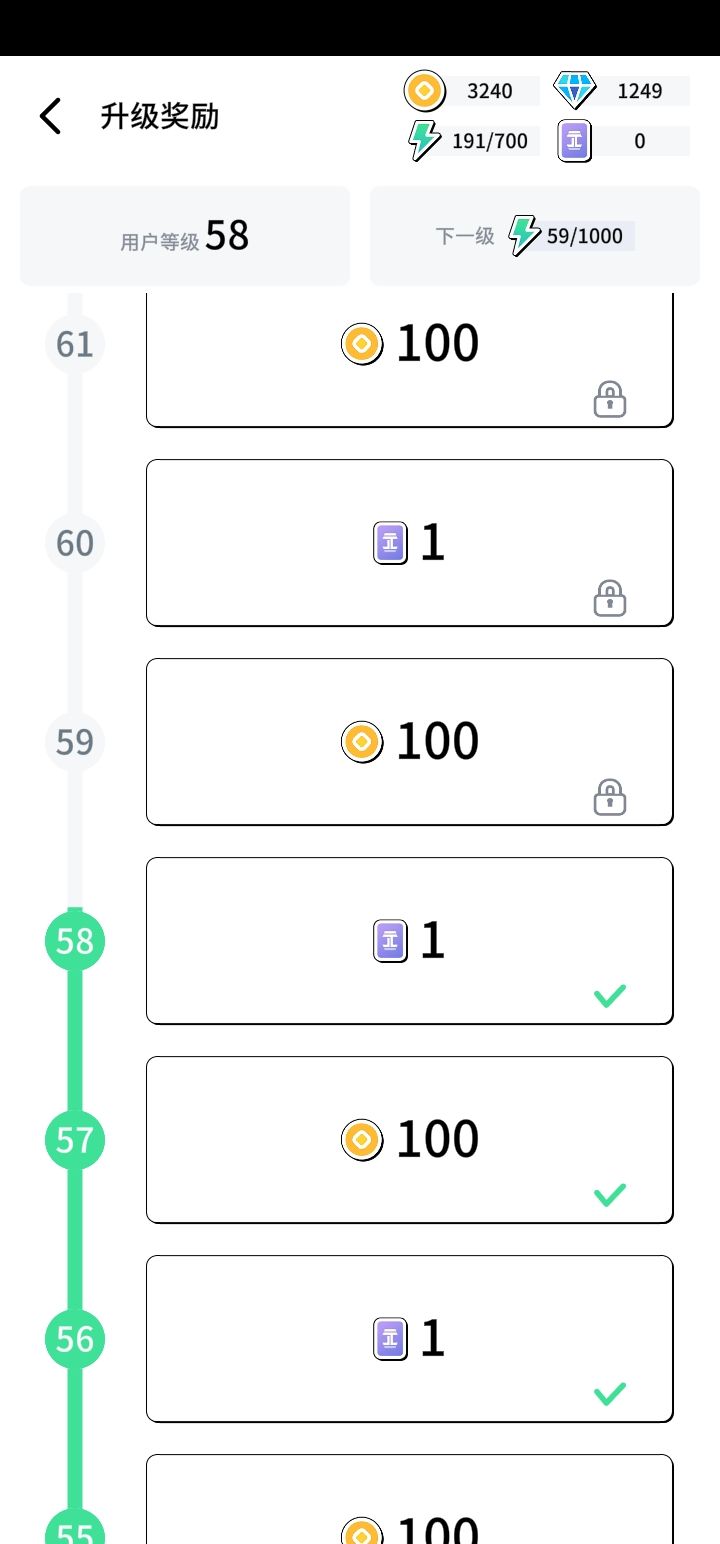The image size is (720, 1544).
Task: Tap the level 57 timeline marker
Action: coord(75,1140)
